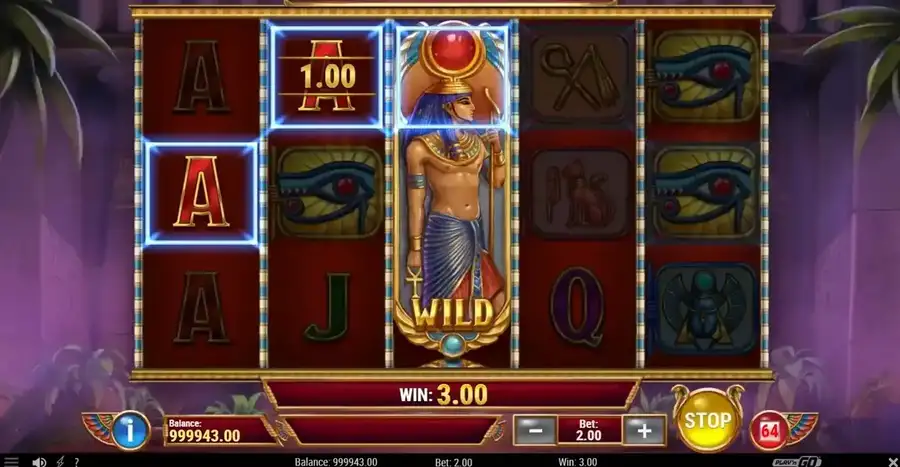Screen dimensions: 900x467
Task: Stop the spin with yellow STOP button
Action: (707, 421)
